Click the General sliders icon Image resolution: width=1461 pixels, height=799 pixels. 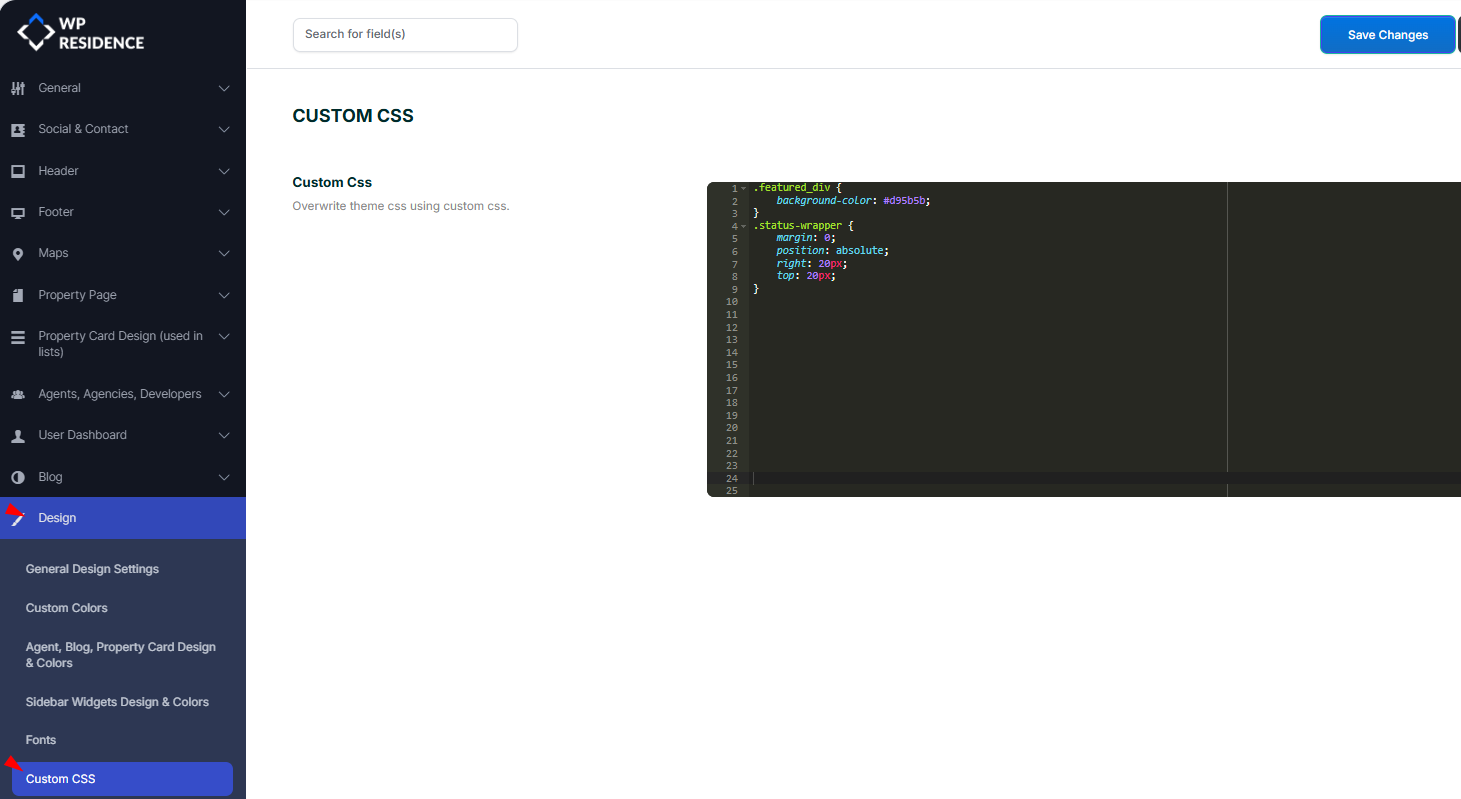[18, 88]
